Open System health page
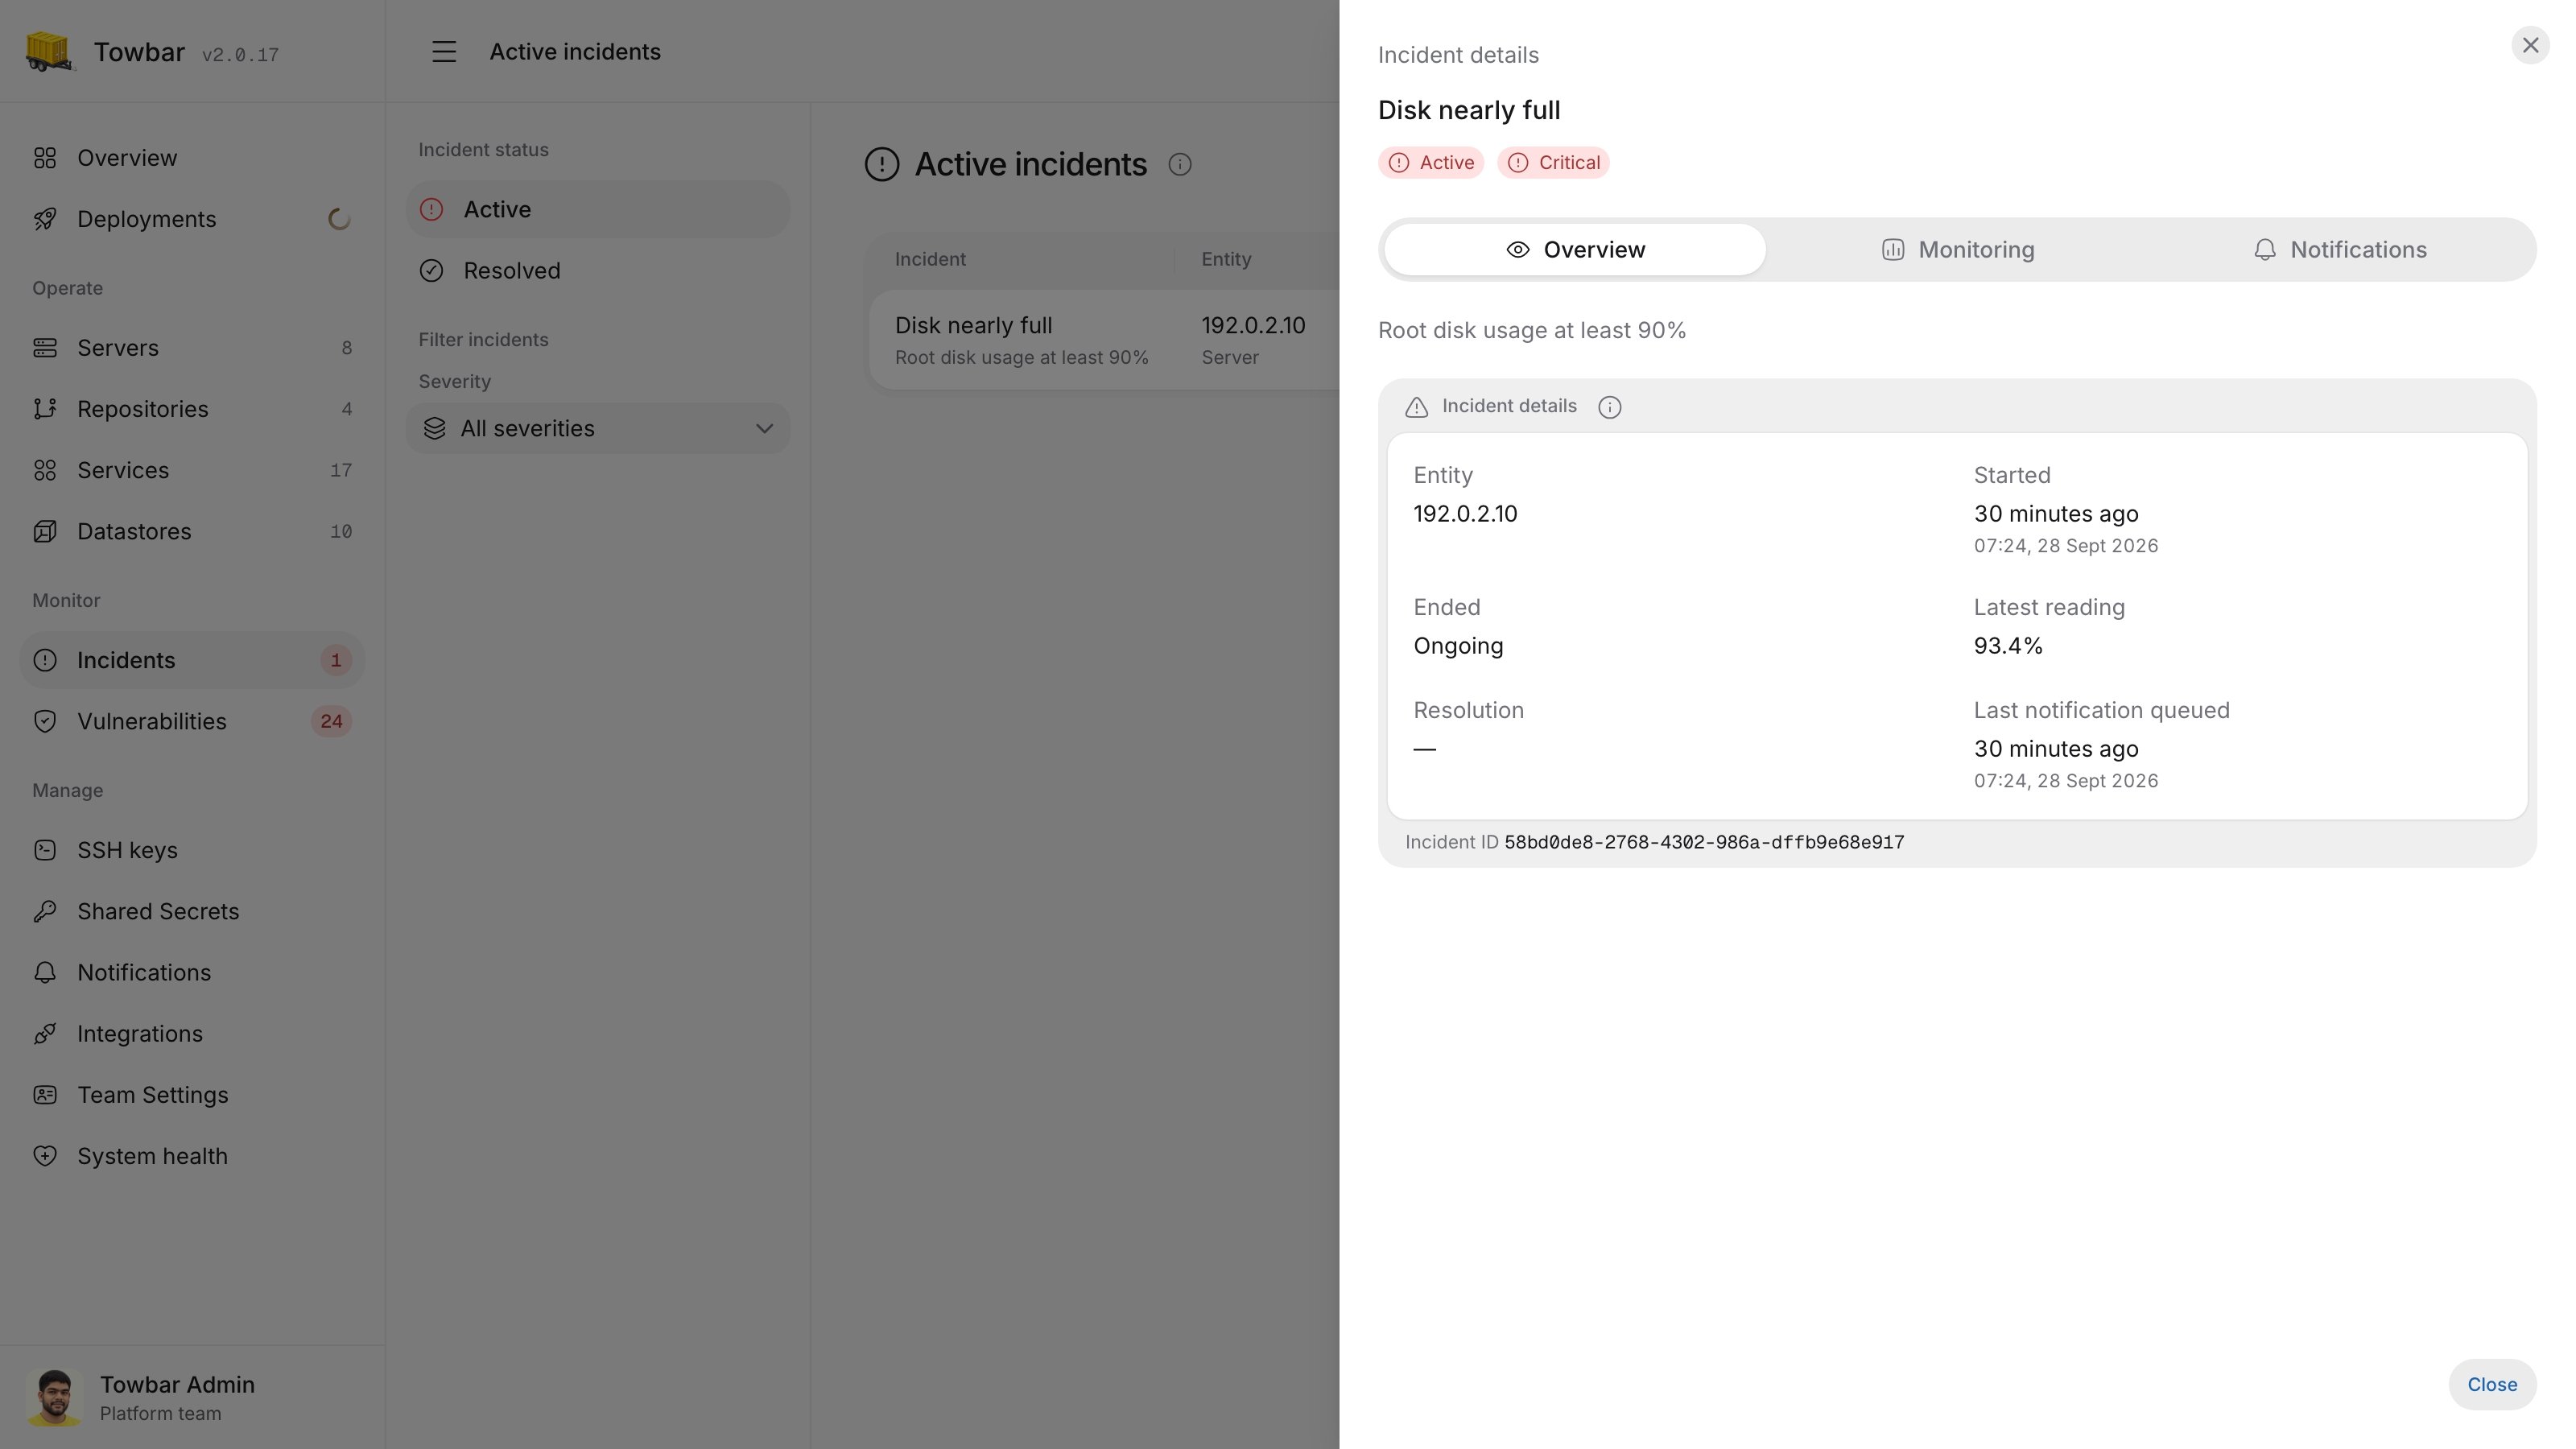 click(x=192, y=1156)
